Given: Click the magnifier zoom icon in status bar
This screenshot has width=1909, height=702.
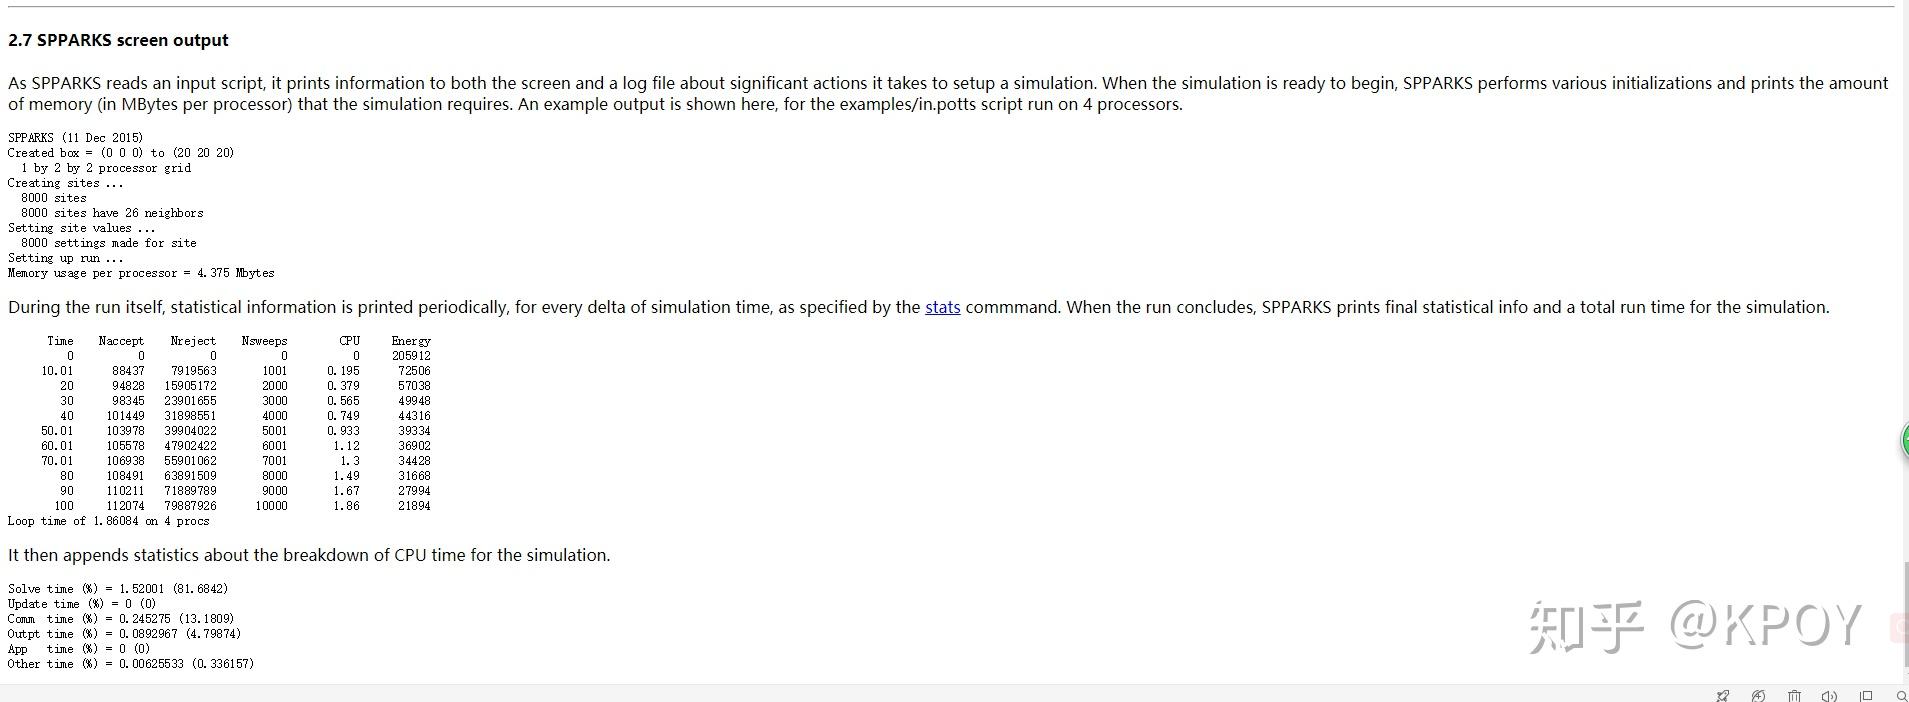Looking at the screenshot, I should click(x=1901, y=695).
